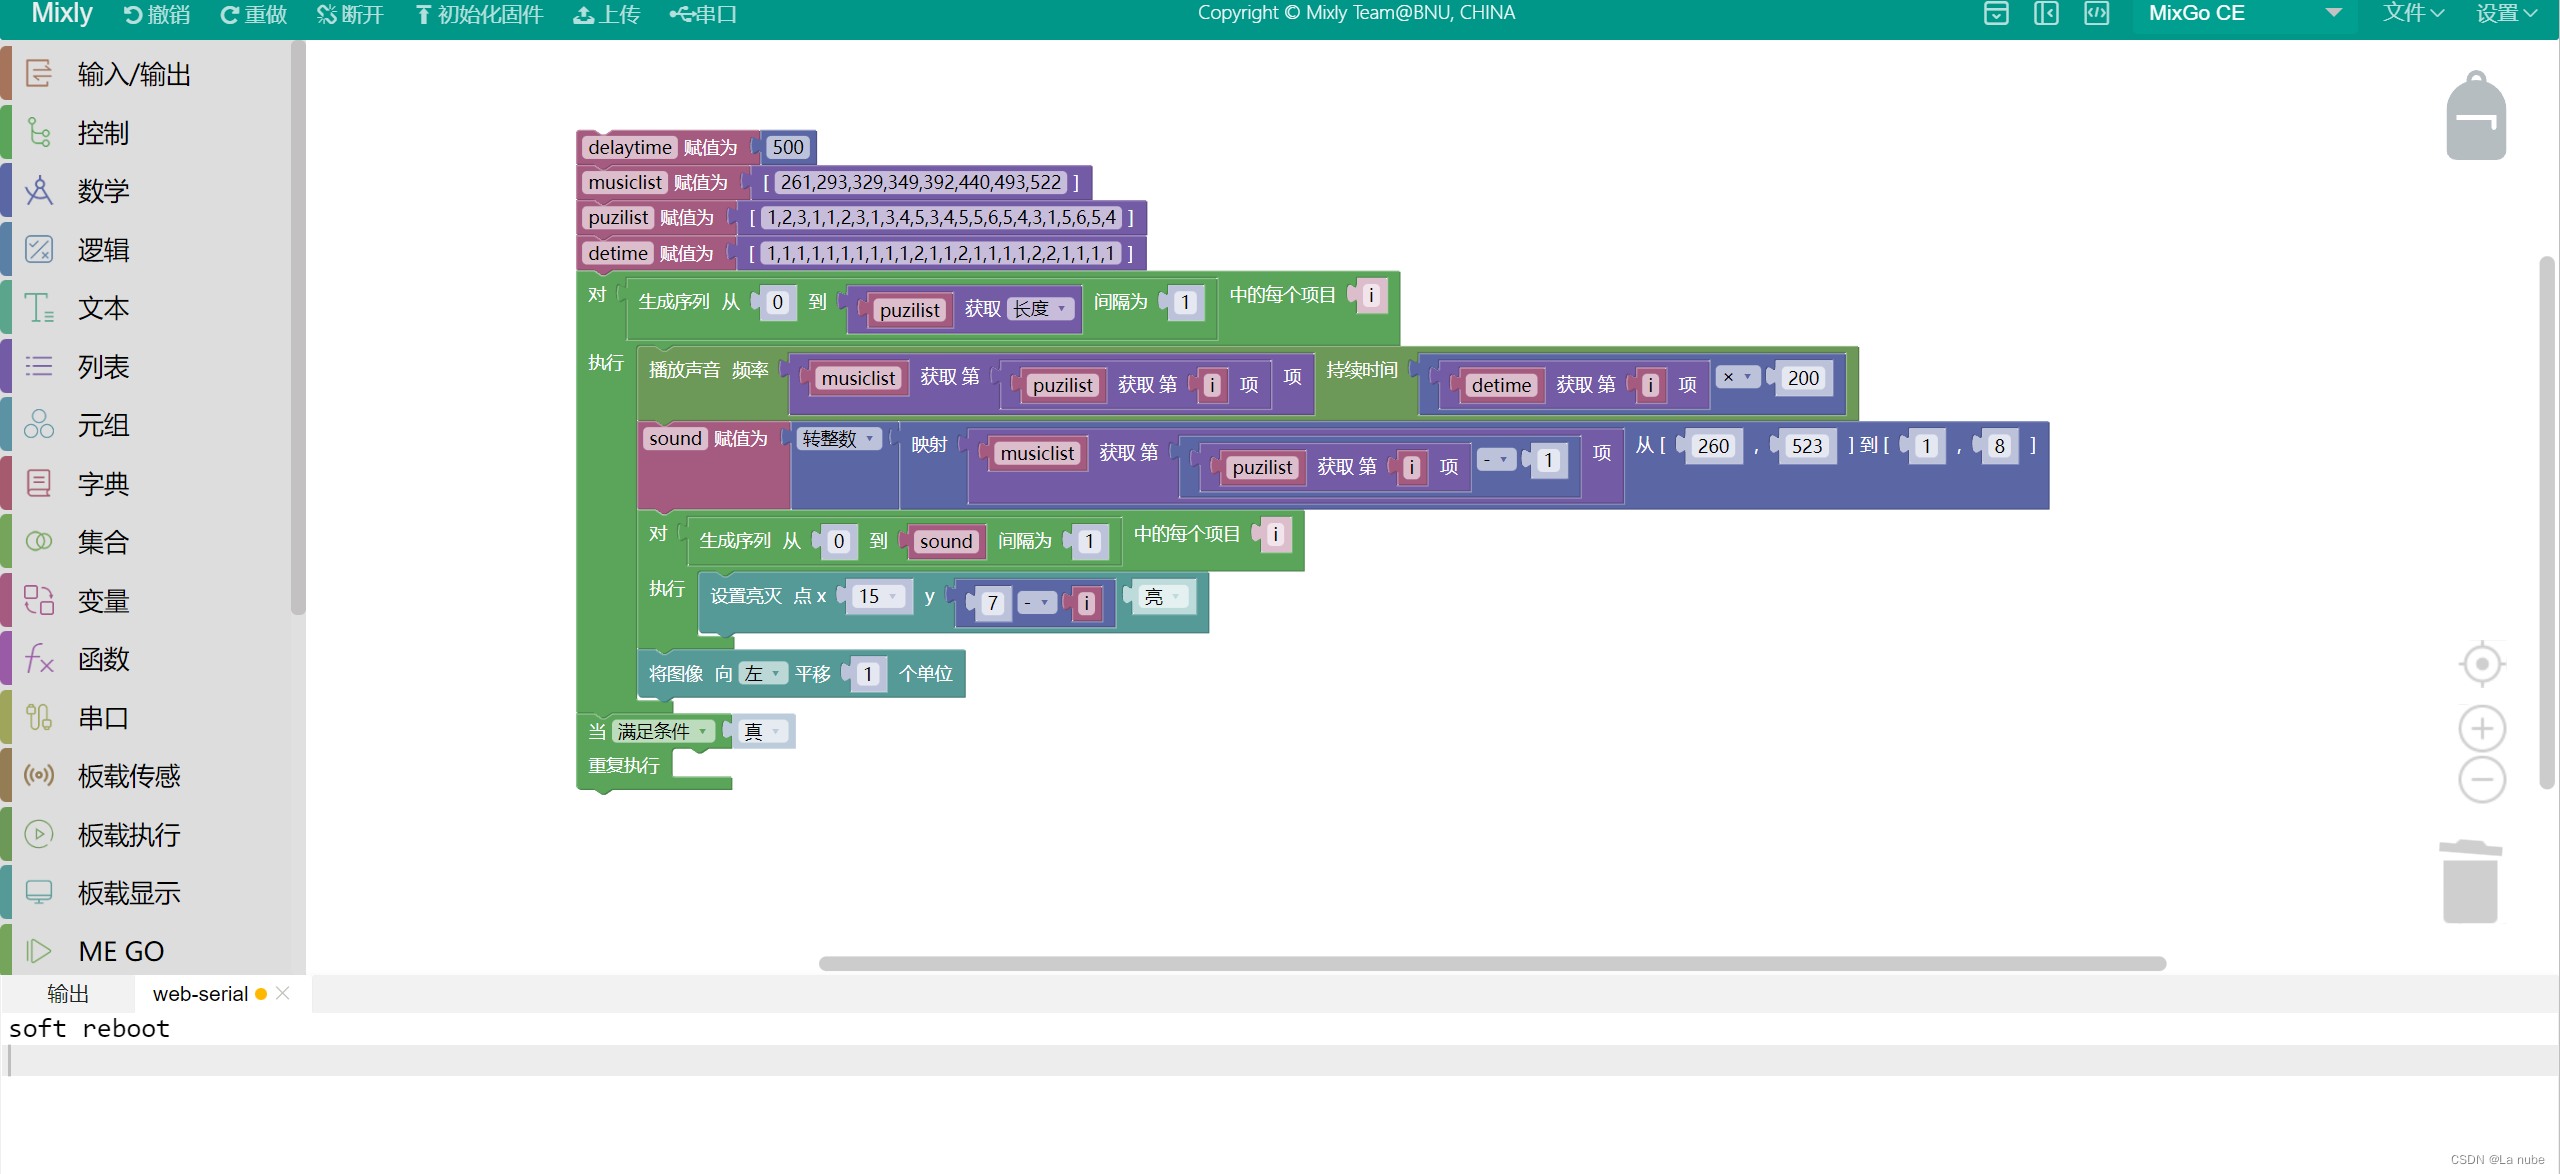Open the 元组 category icon
Screen dimensions: 2560x1174
click(x=38, y=424)
